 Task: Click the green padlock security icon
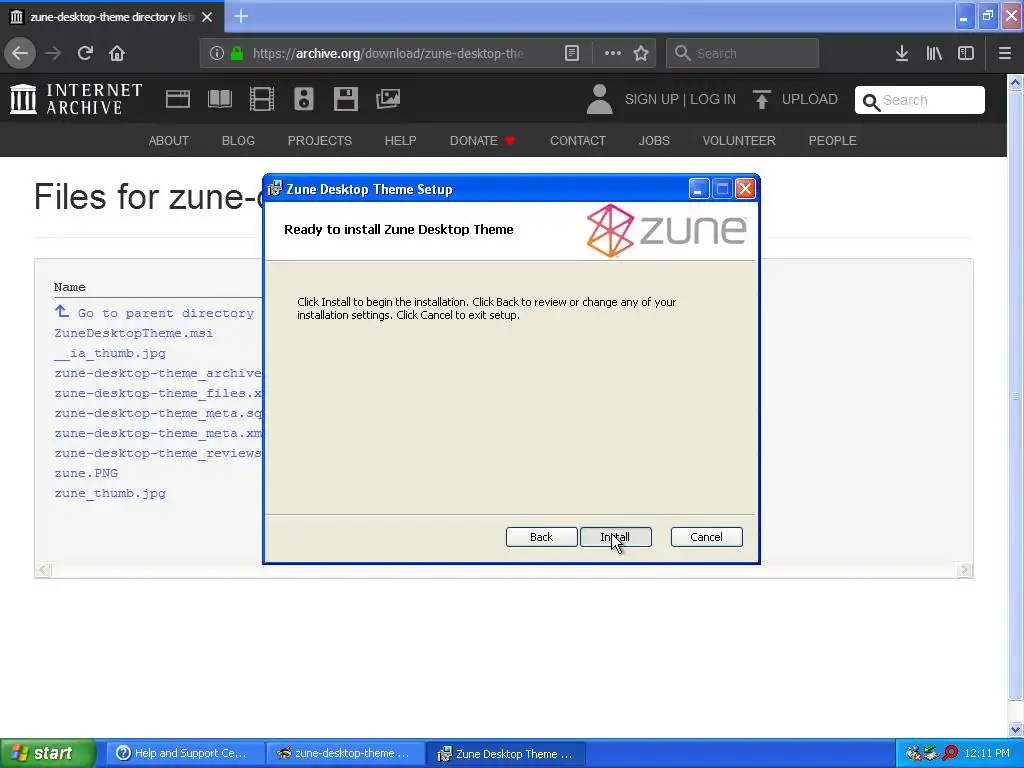236,54
